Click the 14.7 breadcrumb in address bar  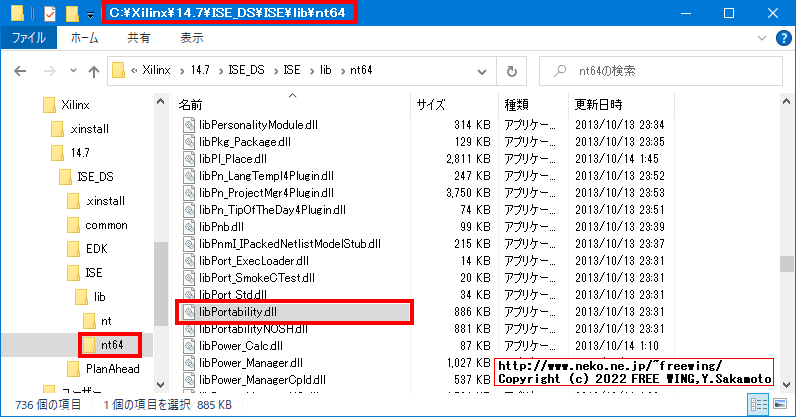pos(200,70)
